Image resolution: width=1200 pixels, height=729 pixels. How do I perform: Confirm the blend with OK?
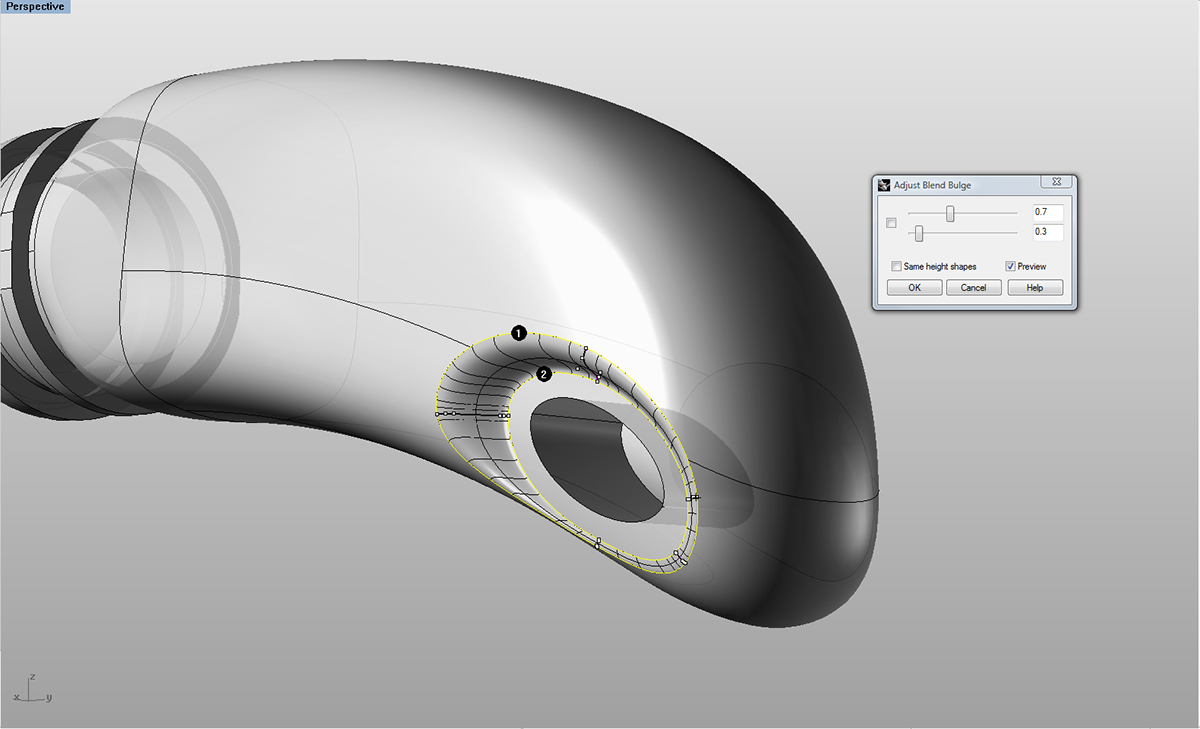point(913,287)
